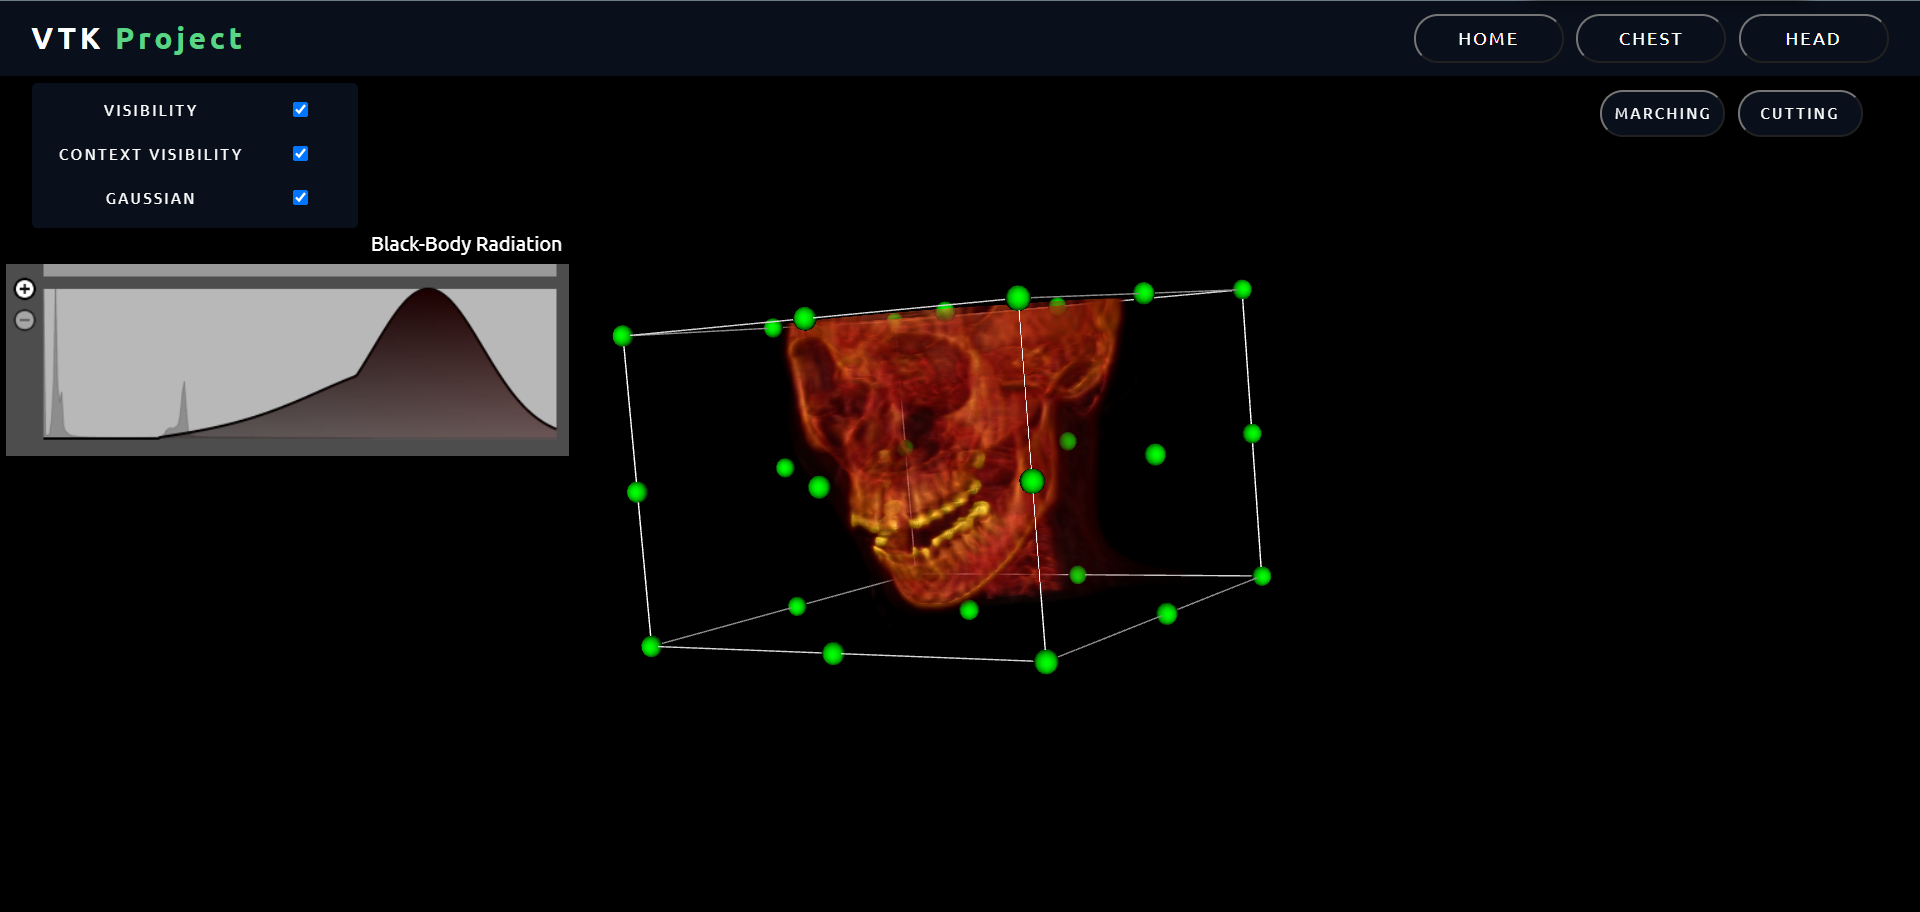Image resolution: width=1920 pixels, height=912 pixels.
Task: Switch to the CHEST page
Action: (1650, 38)
